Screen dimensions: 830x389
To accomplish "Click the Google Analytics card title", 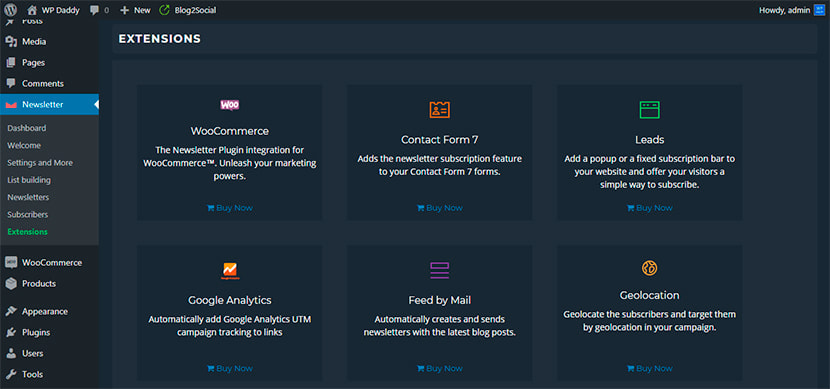I will click(230, 300).
